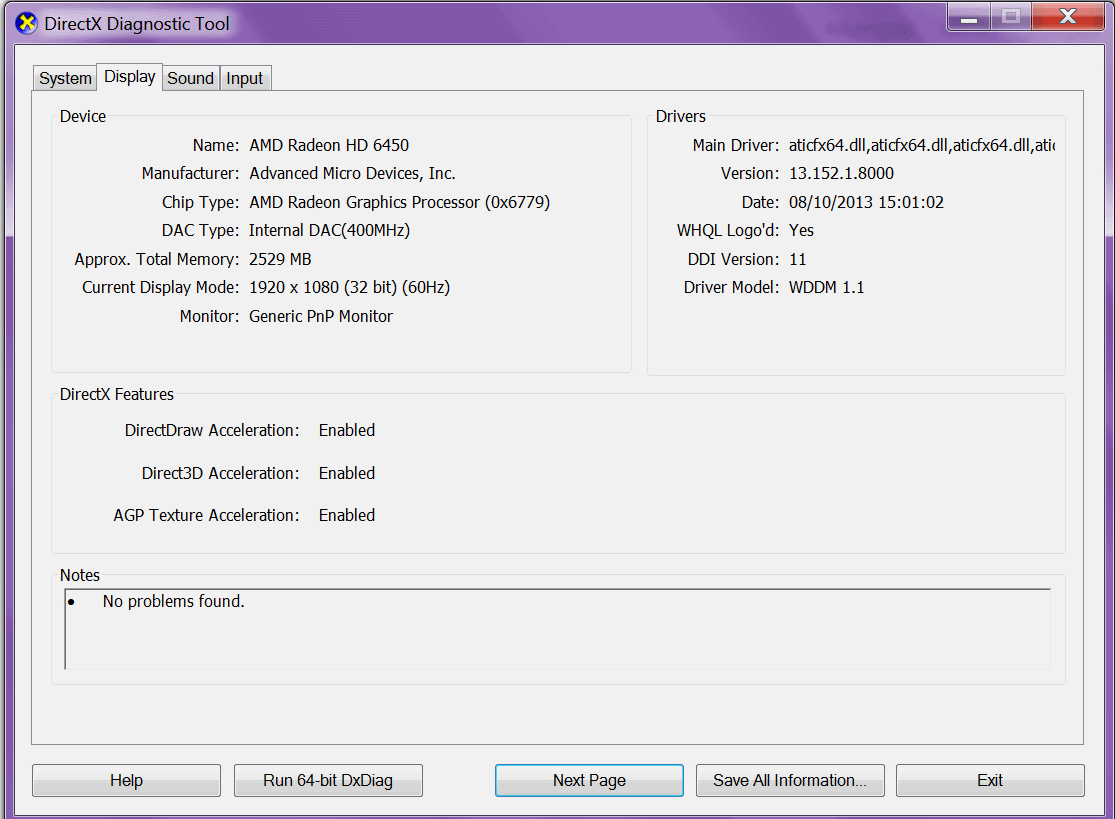
Task: Click the No problems found note
Action: (x=174, y=601)
